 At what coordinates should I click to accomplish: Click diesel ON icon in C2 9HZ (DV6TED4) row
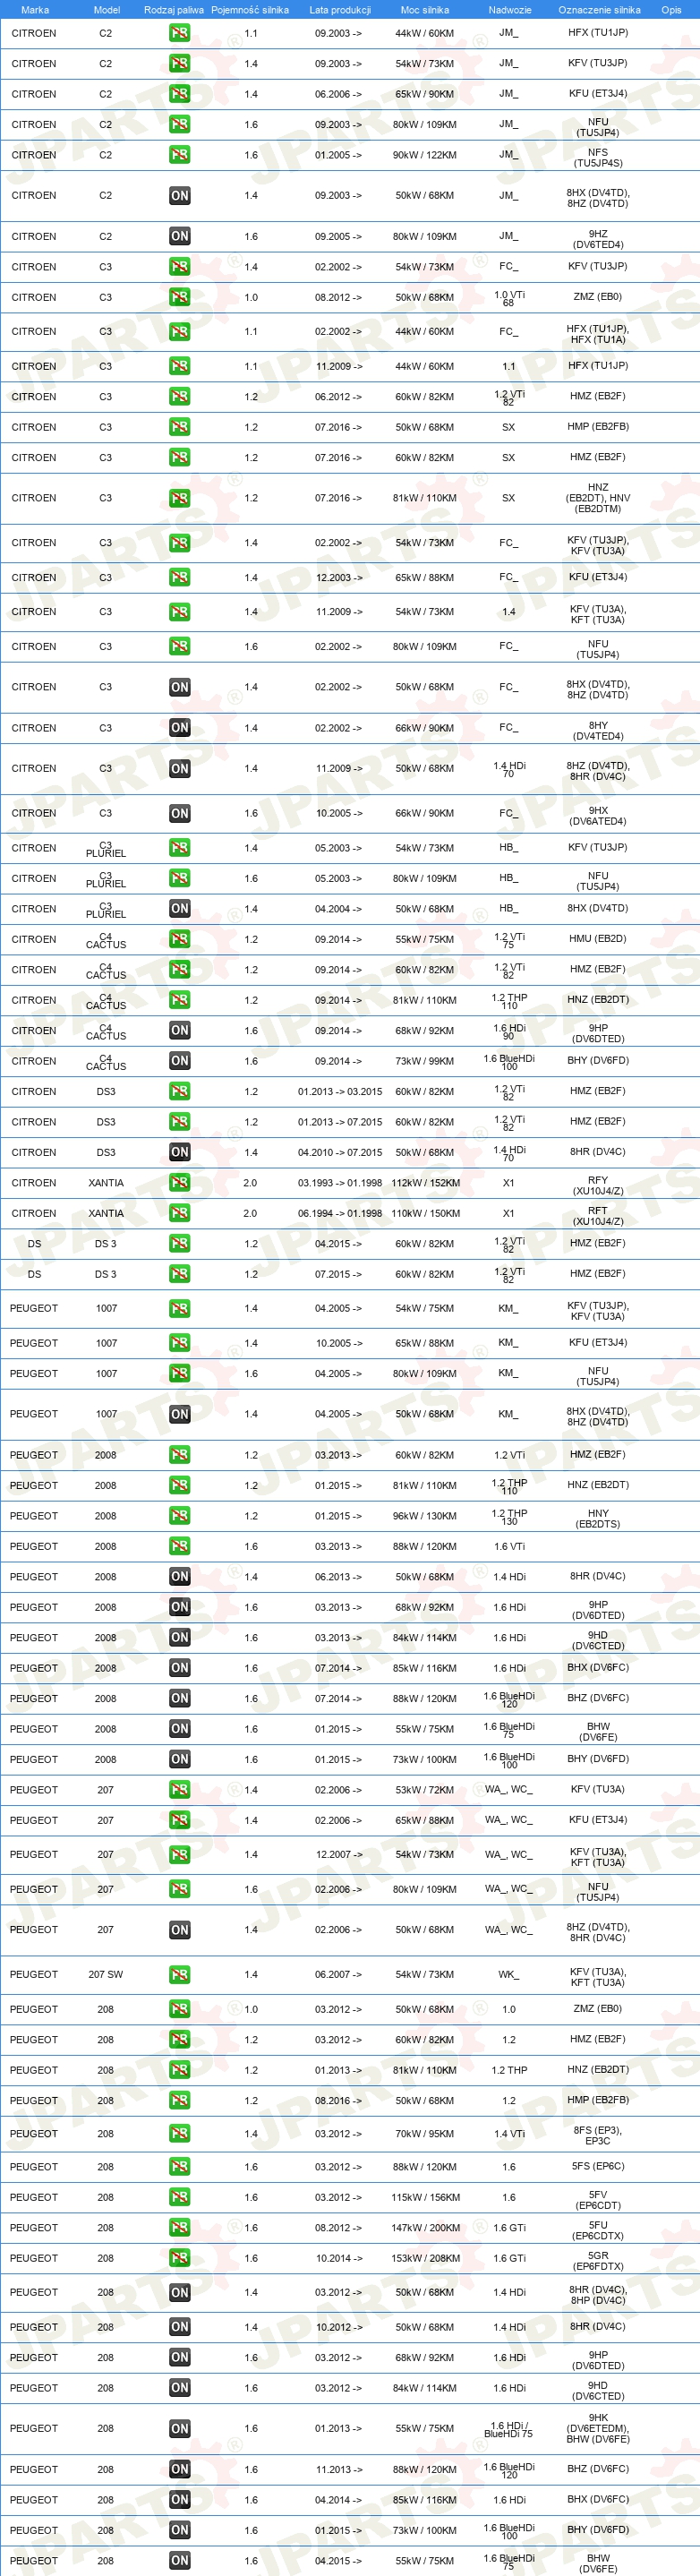[x=179, y=236]
